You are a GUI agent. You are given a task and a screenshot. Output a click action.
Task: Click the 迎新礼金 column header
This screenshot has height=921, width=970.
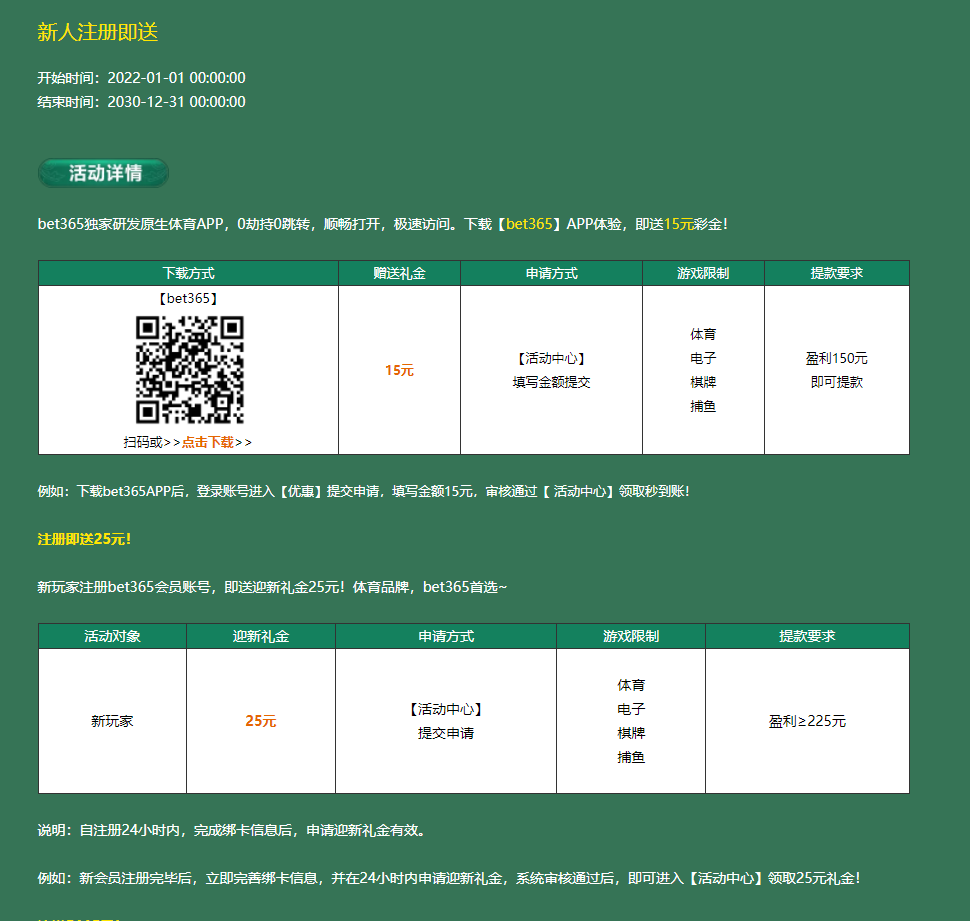[261, 636]
